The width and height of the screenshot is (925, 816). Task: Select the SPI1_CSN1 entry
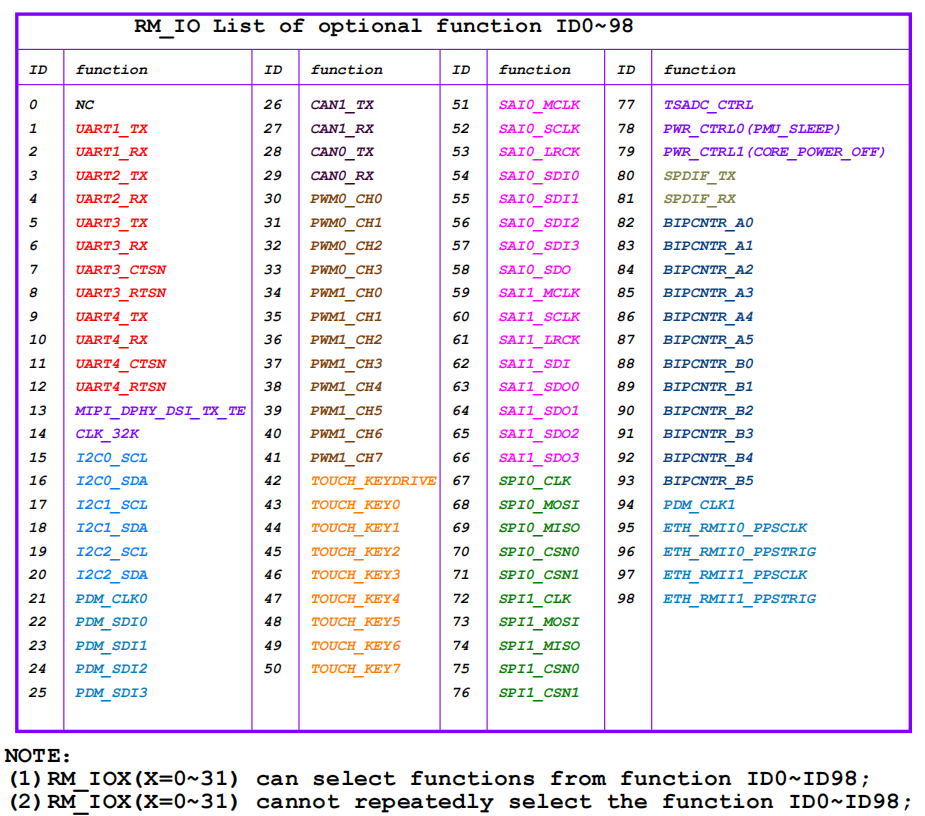[x=539, y=693]
